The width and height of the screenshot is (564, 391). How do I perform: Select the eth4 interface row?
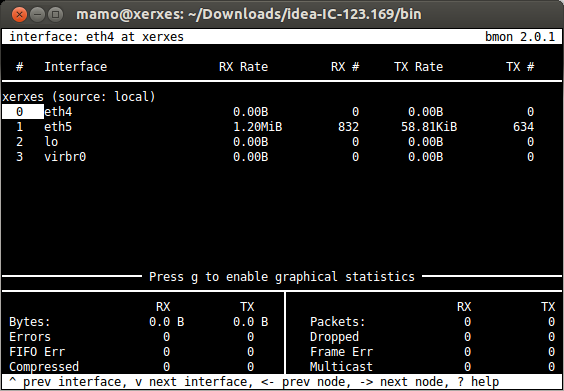282,112
